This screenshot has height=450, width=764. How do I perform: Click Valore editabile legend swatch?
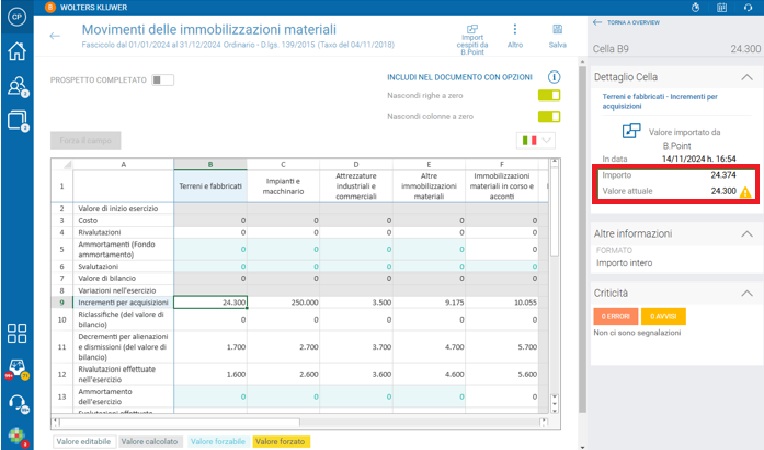pos(84,441)
